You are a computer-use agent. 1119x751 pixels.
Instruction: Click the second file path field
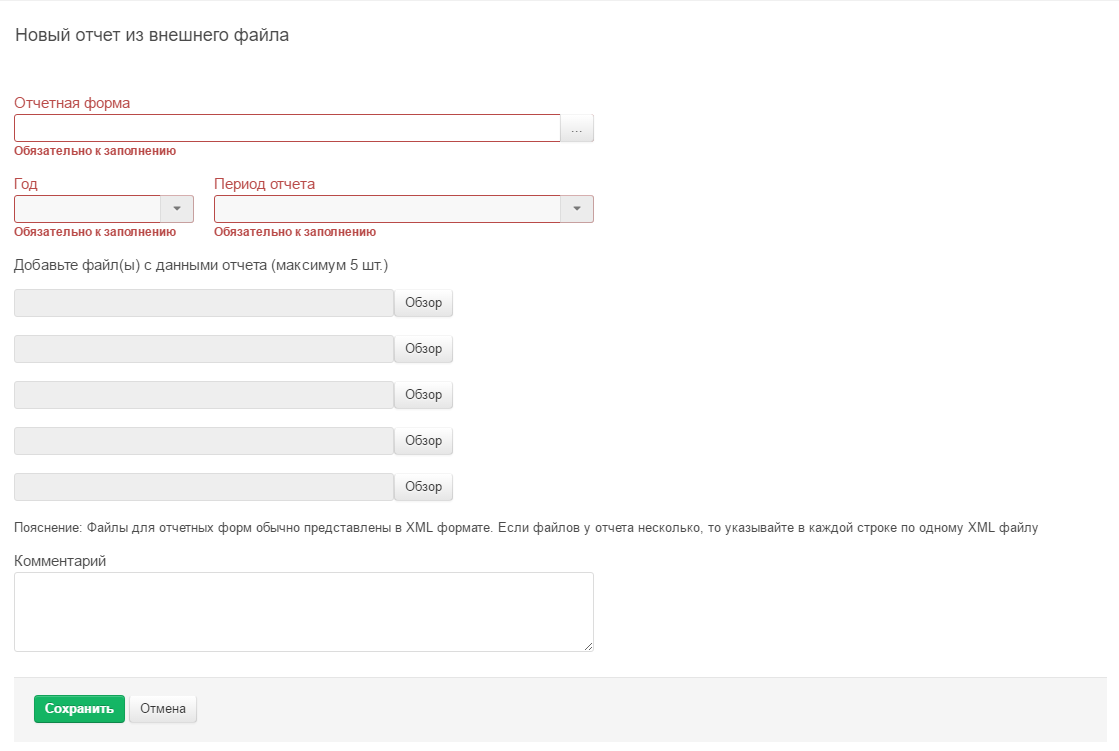204,349
